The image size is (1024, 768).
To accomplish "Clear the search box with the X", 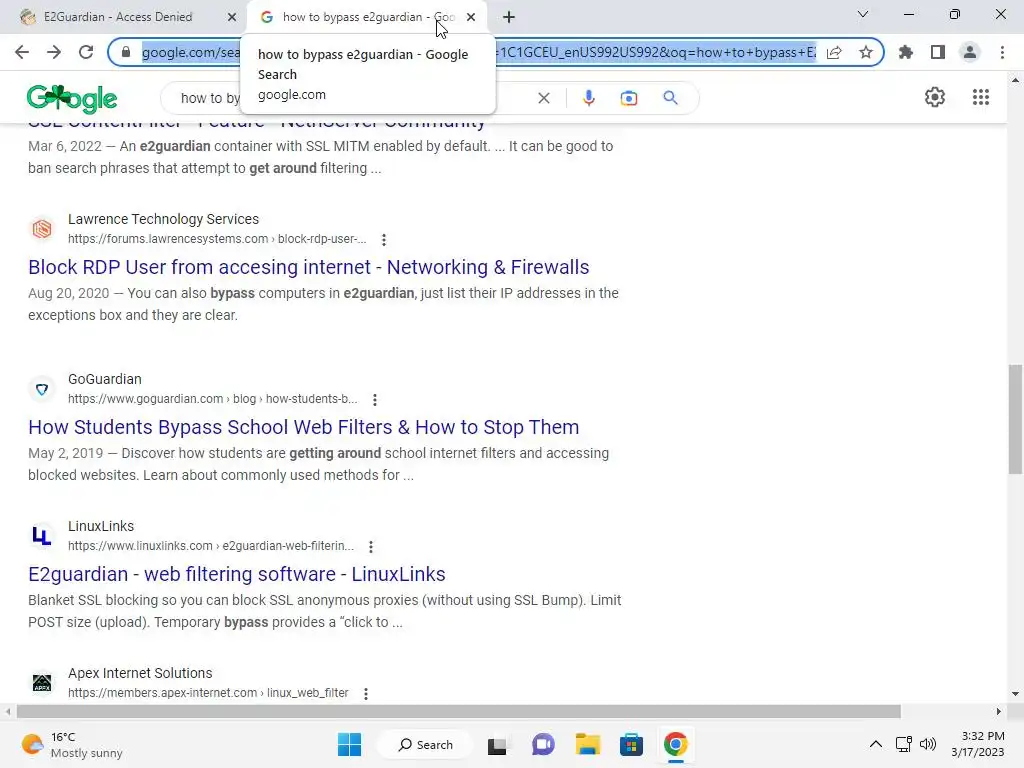I will coord(543,98).
